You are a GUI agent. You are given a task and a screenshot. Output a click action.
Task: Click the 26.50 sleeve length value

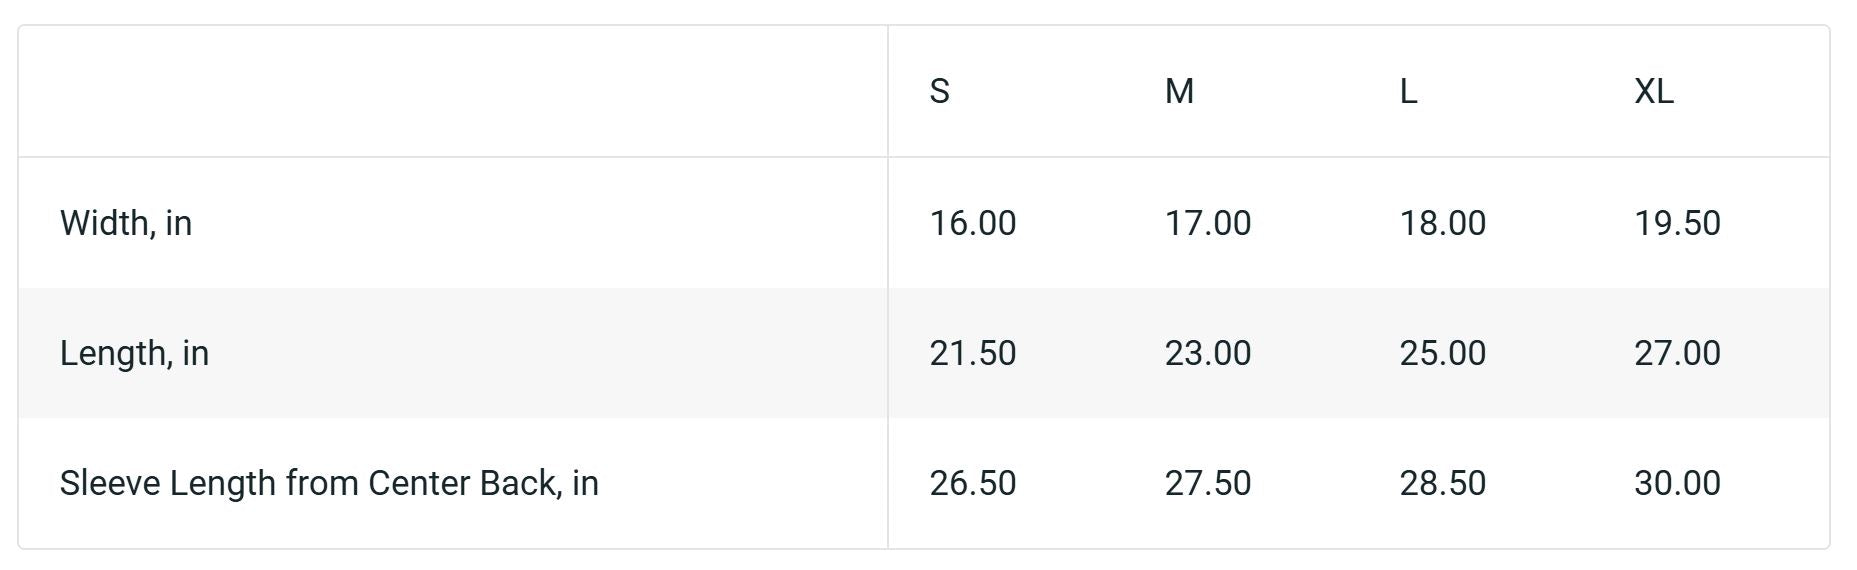tap(972, 483)
